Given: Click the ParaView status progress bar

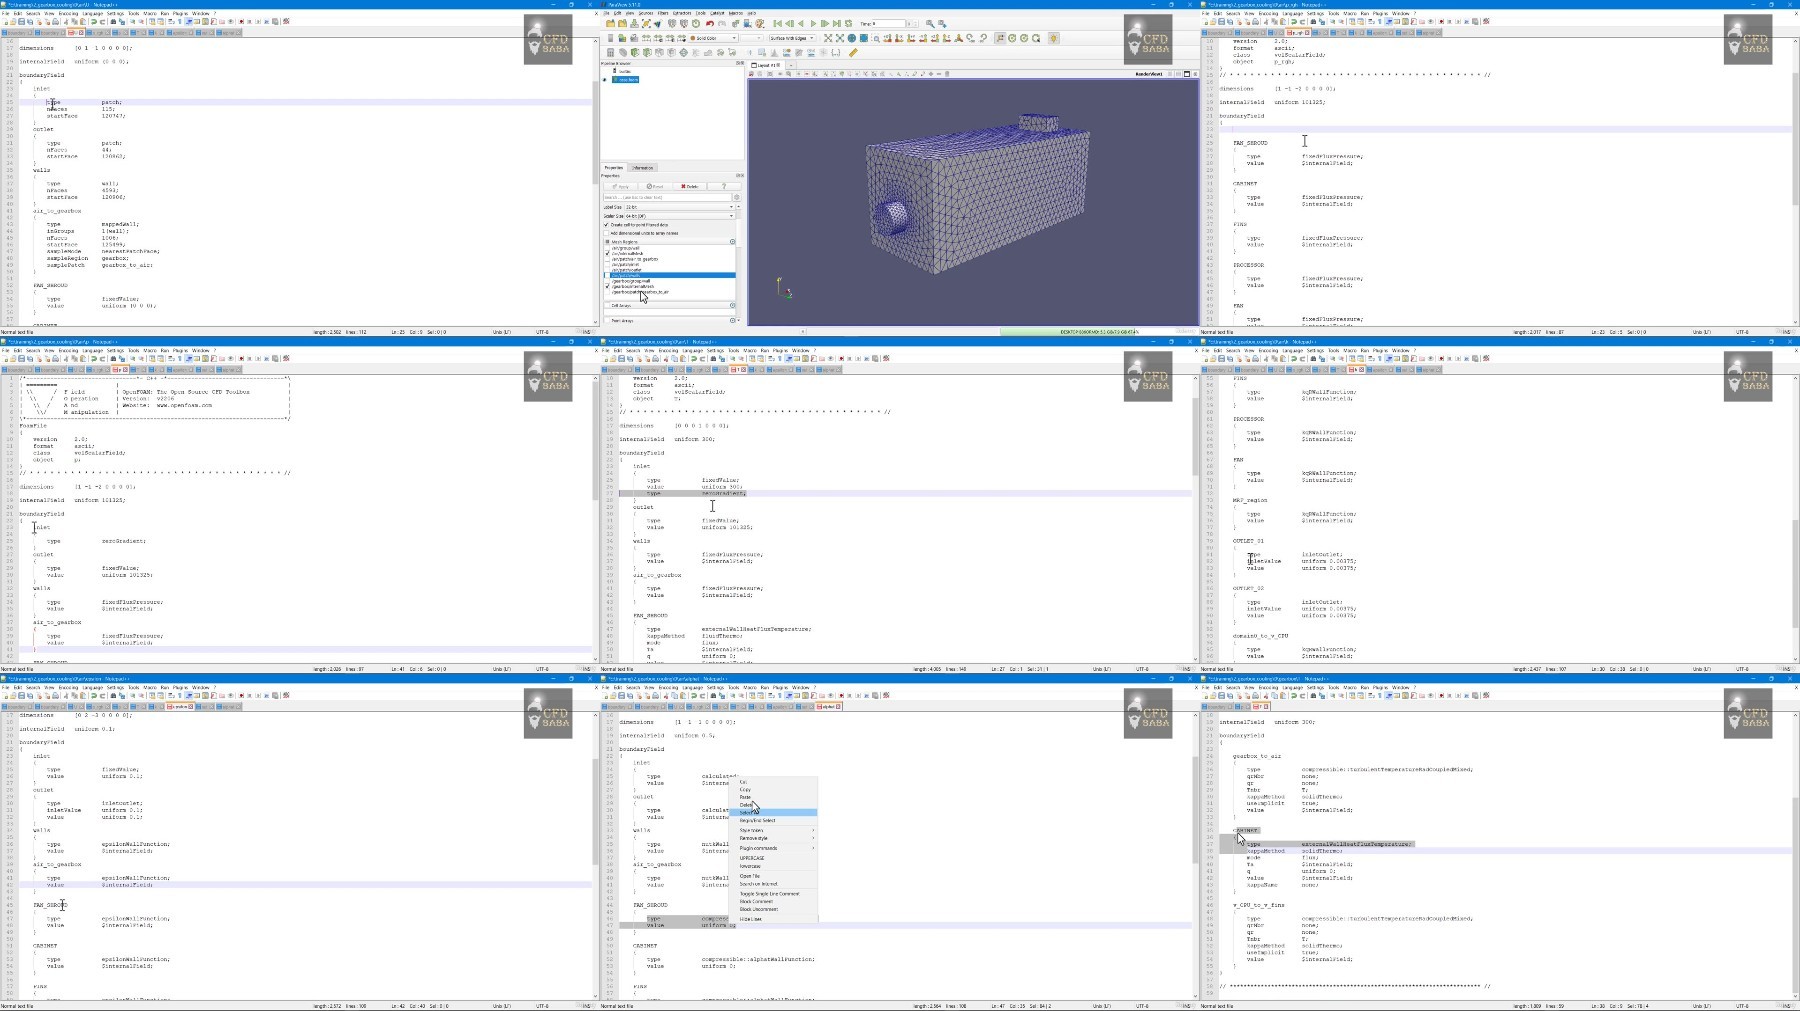Looking at the screenshot, I should pyautogui.click(x=1098, y=331).
